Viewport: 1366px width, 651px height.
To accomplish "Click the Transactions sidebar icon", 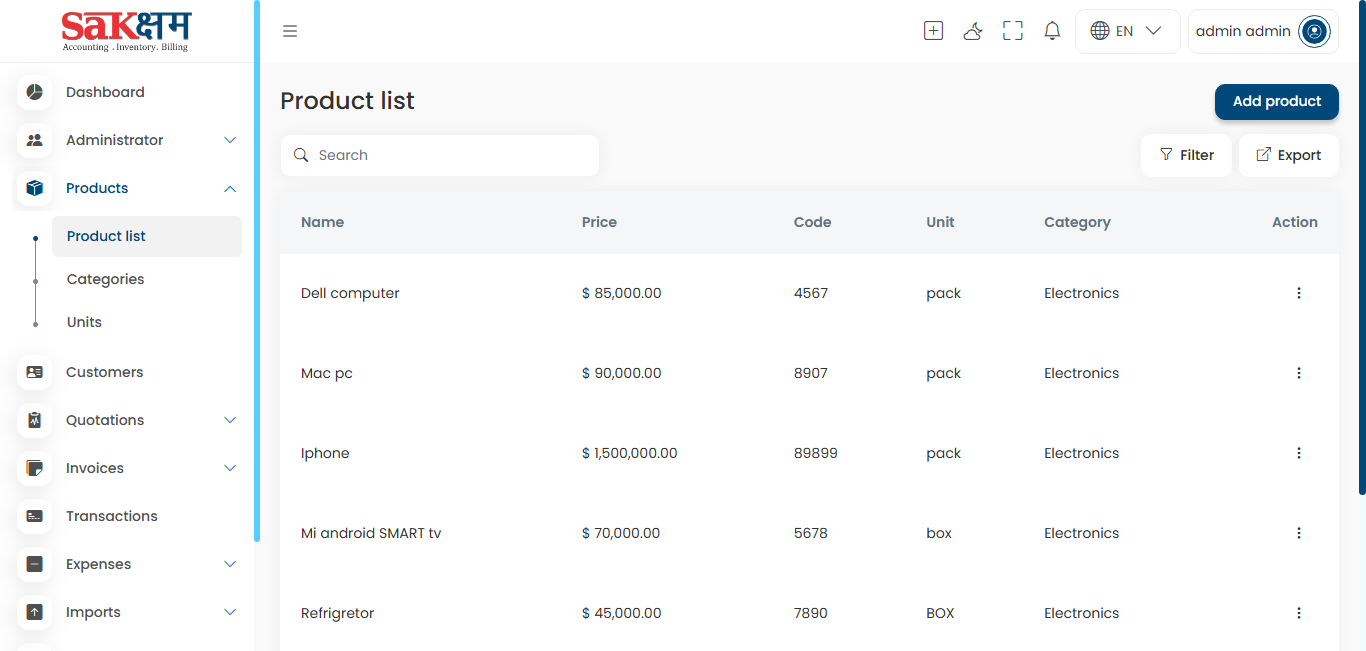I will (35, 516).
